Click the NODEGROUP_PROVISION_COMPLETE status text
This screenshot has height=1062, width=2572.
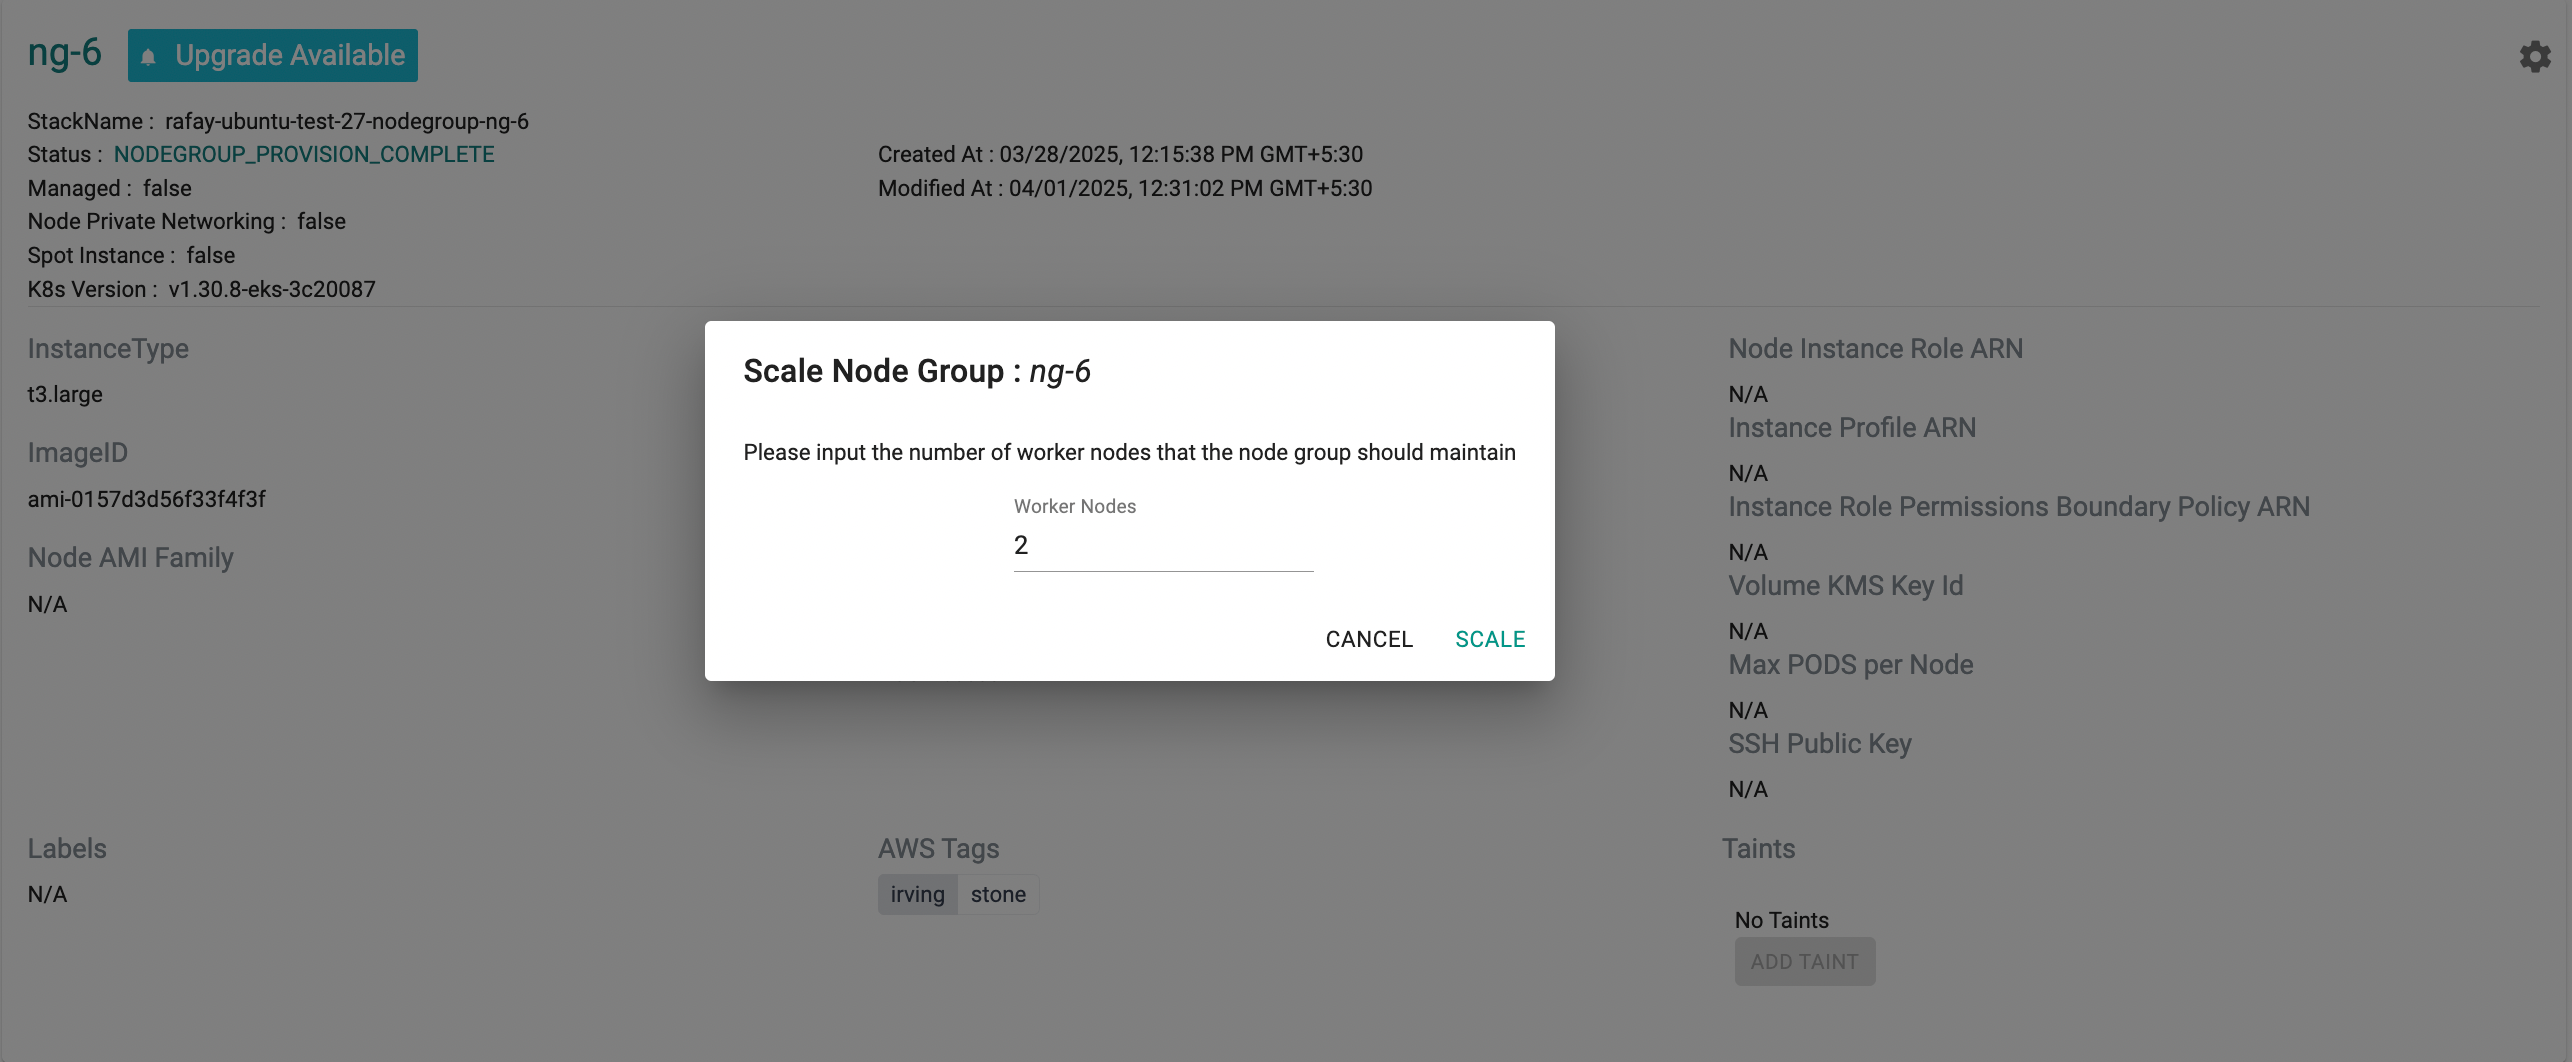click(x=304, y=155)
